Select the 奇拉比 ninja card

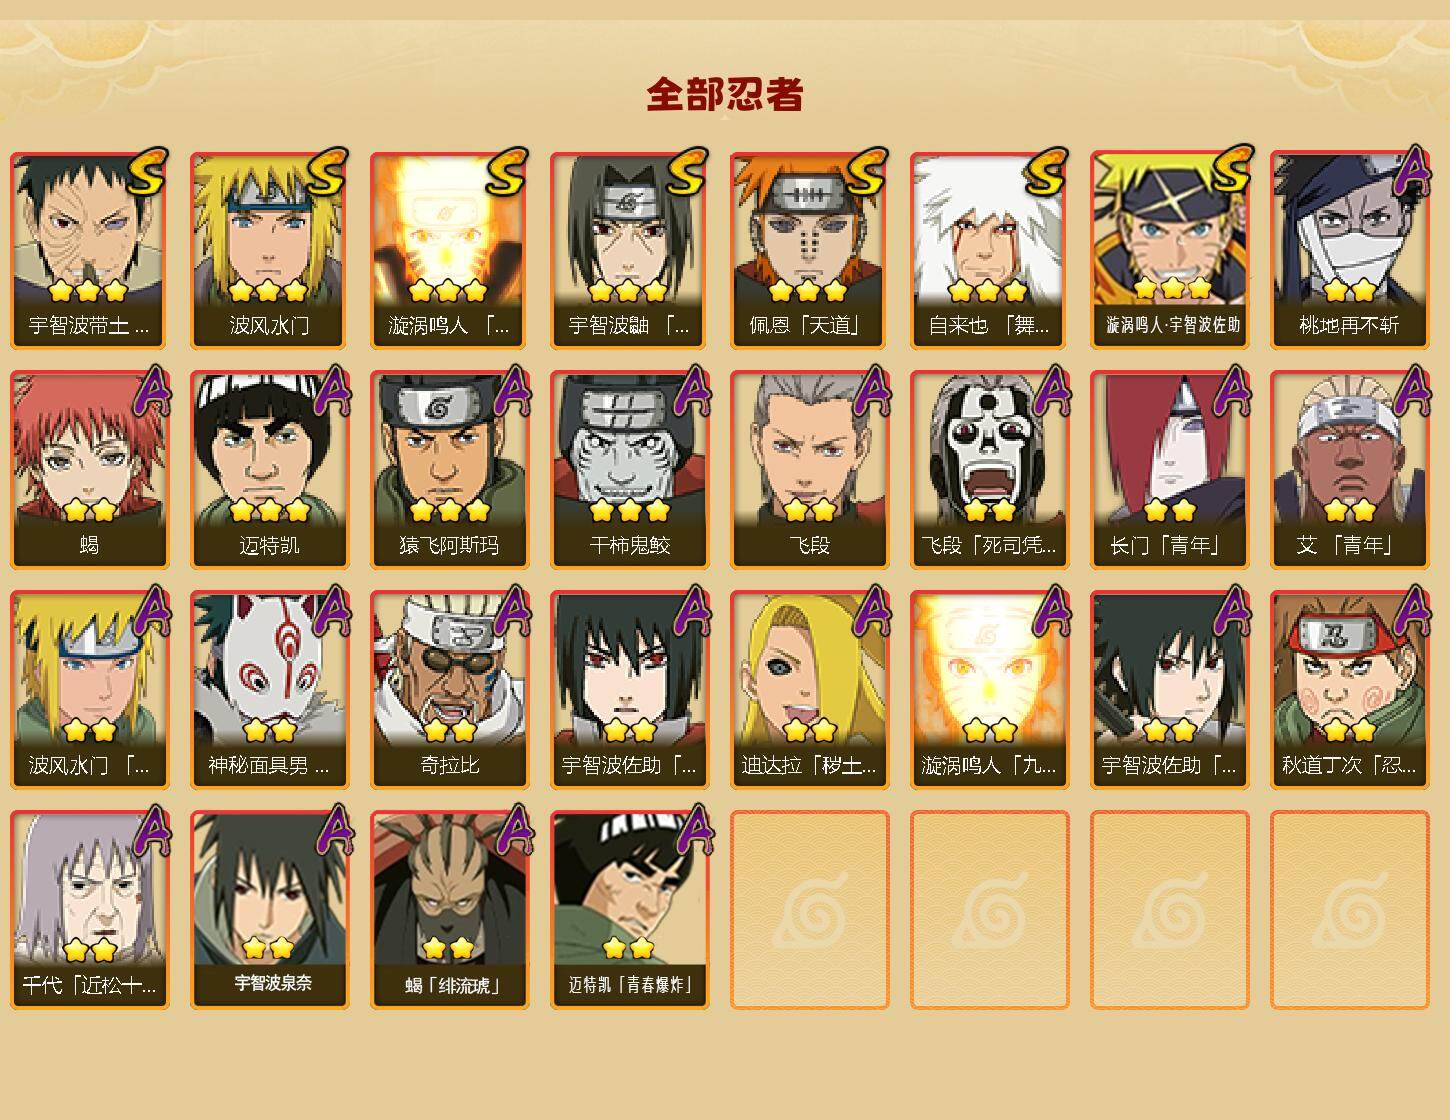click(449, 690)
